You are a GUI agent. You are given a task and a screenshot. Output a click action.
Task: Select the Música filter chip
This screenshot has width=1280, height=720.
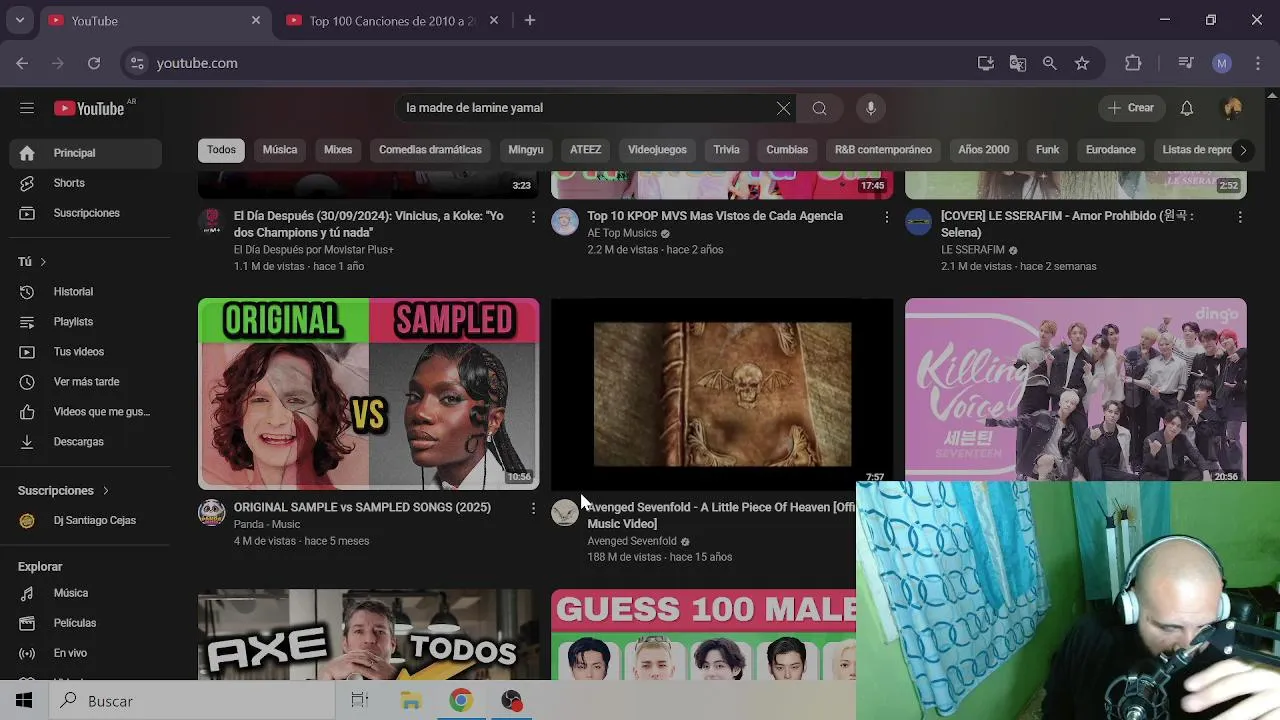click(280, 150)
